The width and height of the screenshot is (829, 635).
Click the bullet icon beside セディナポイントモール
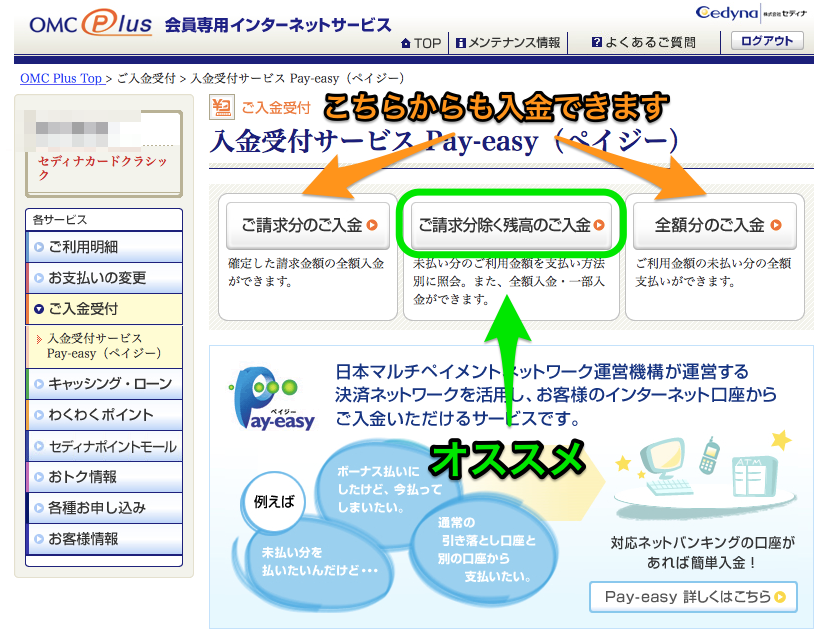[39, 446]
